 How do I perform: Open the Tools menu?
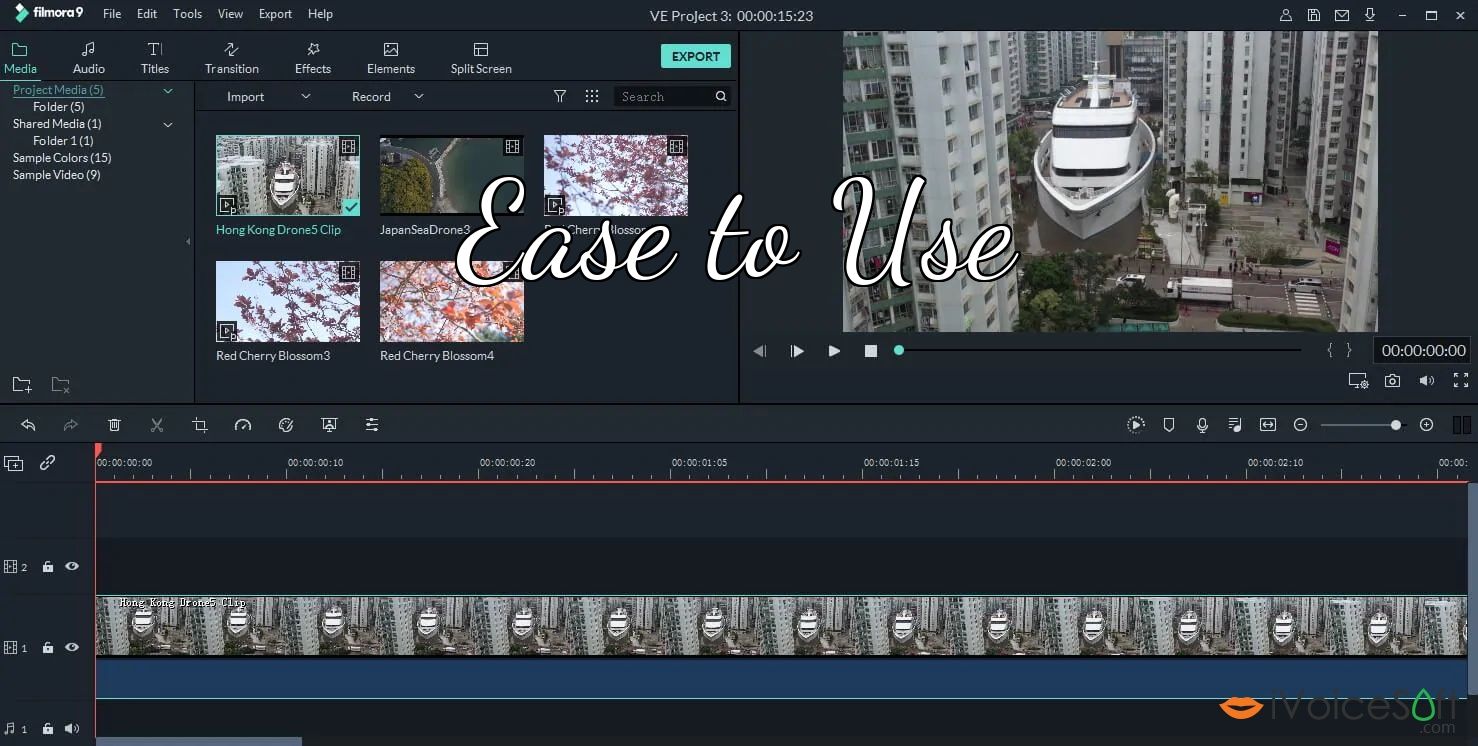click(187, 13)
